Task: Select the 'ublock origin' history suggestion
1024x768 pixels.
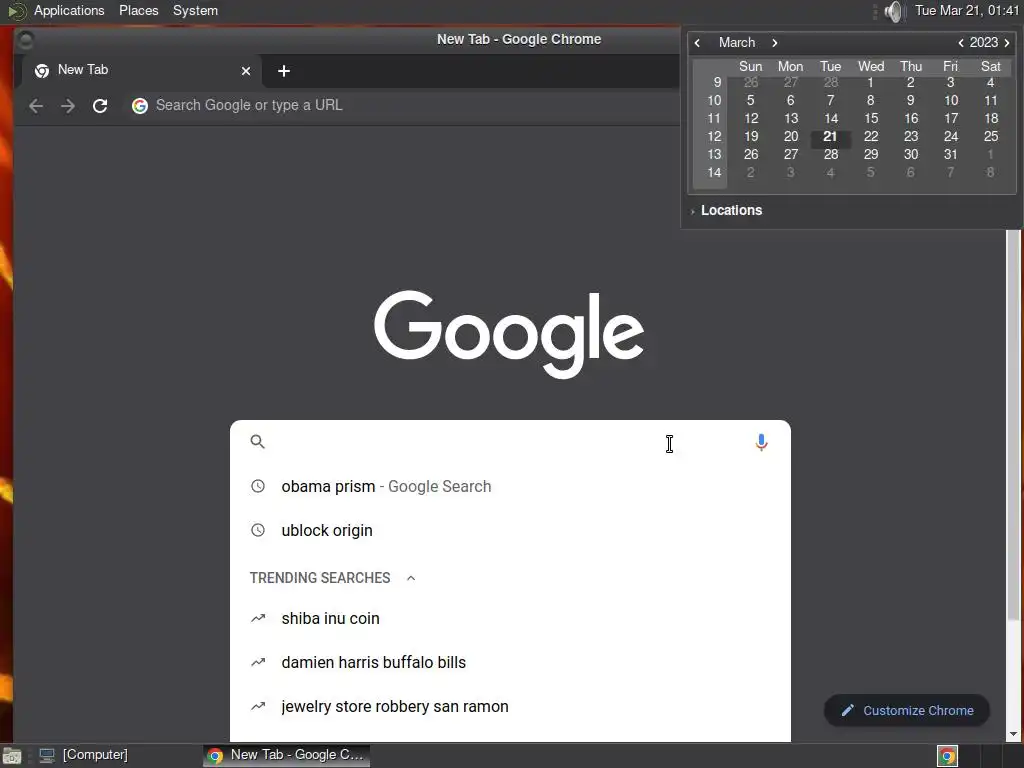Action: pos(510,530)
